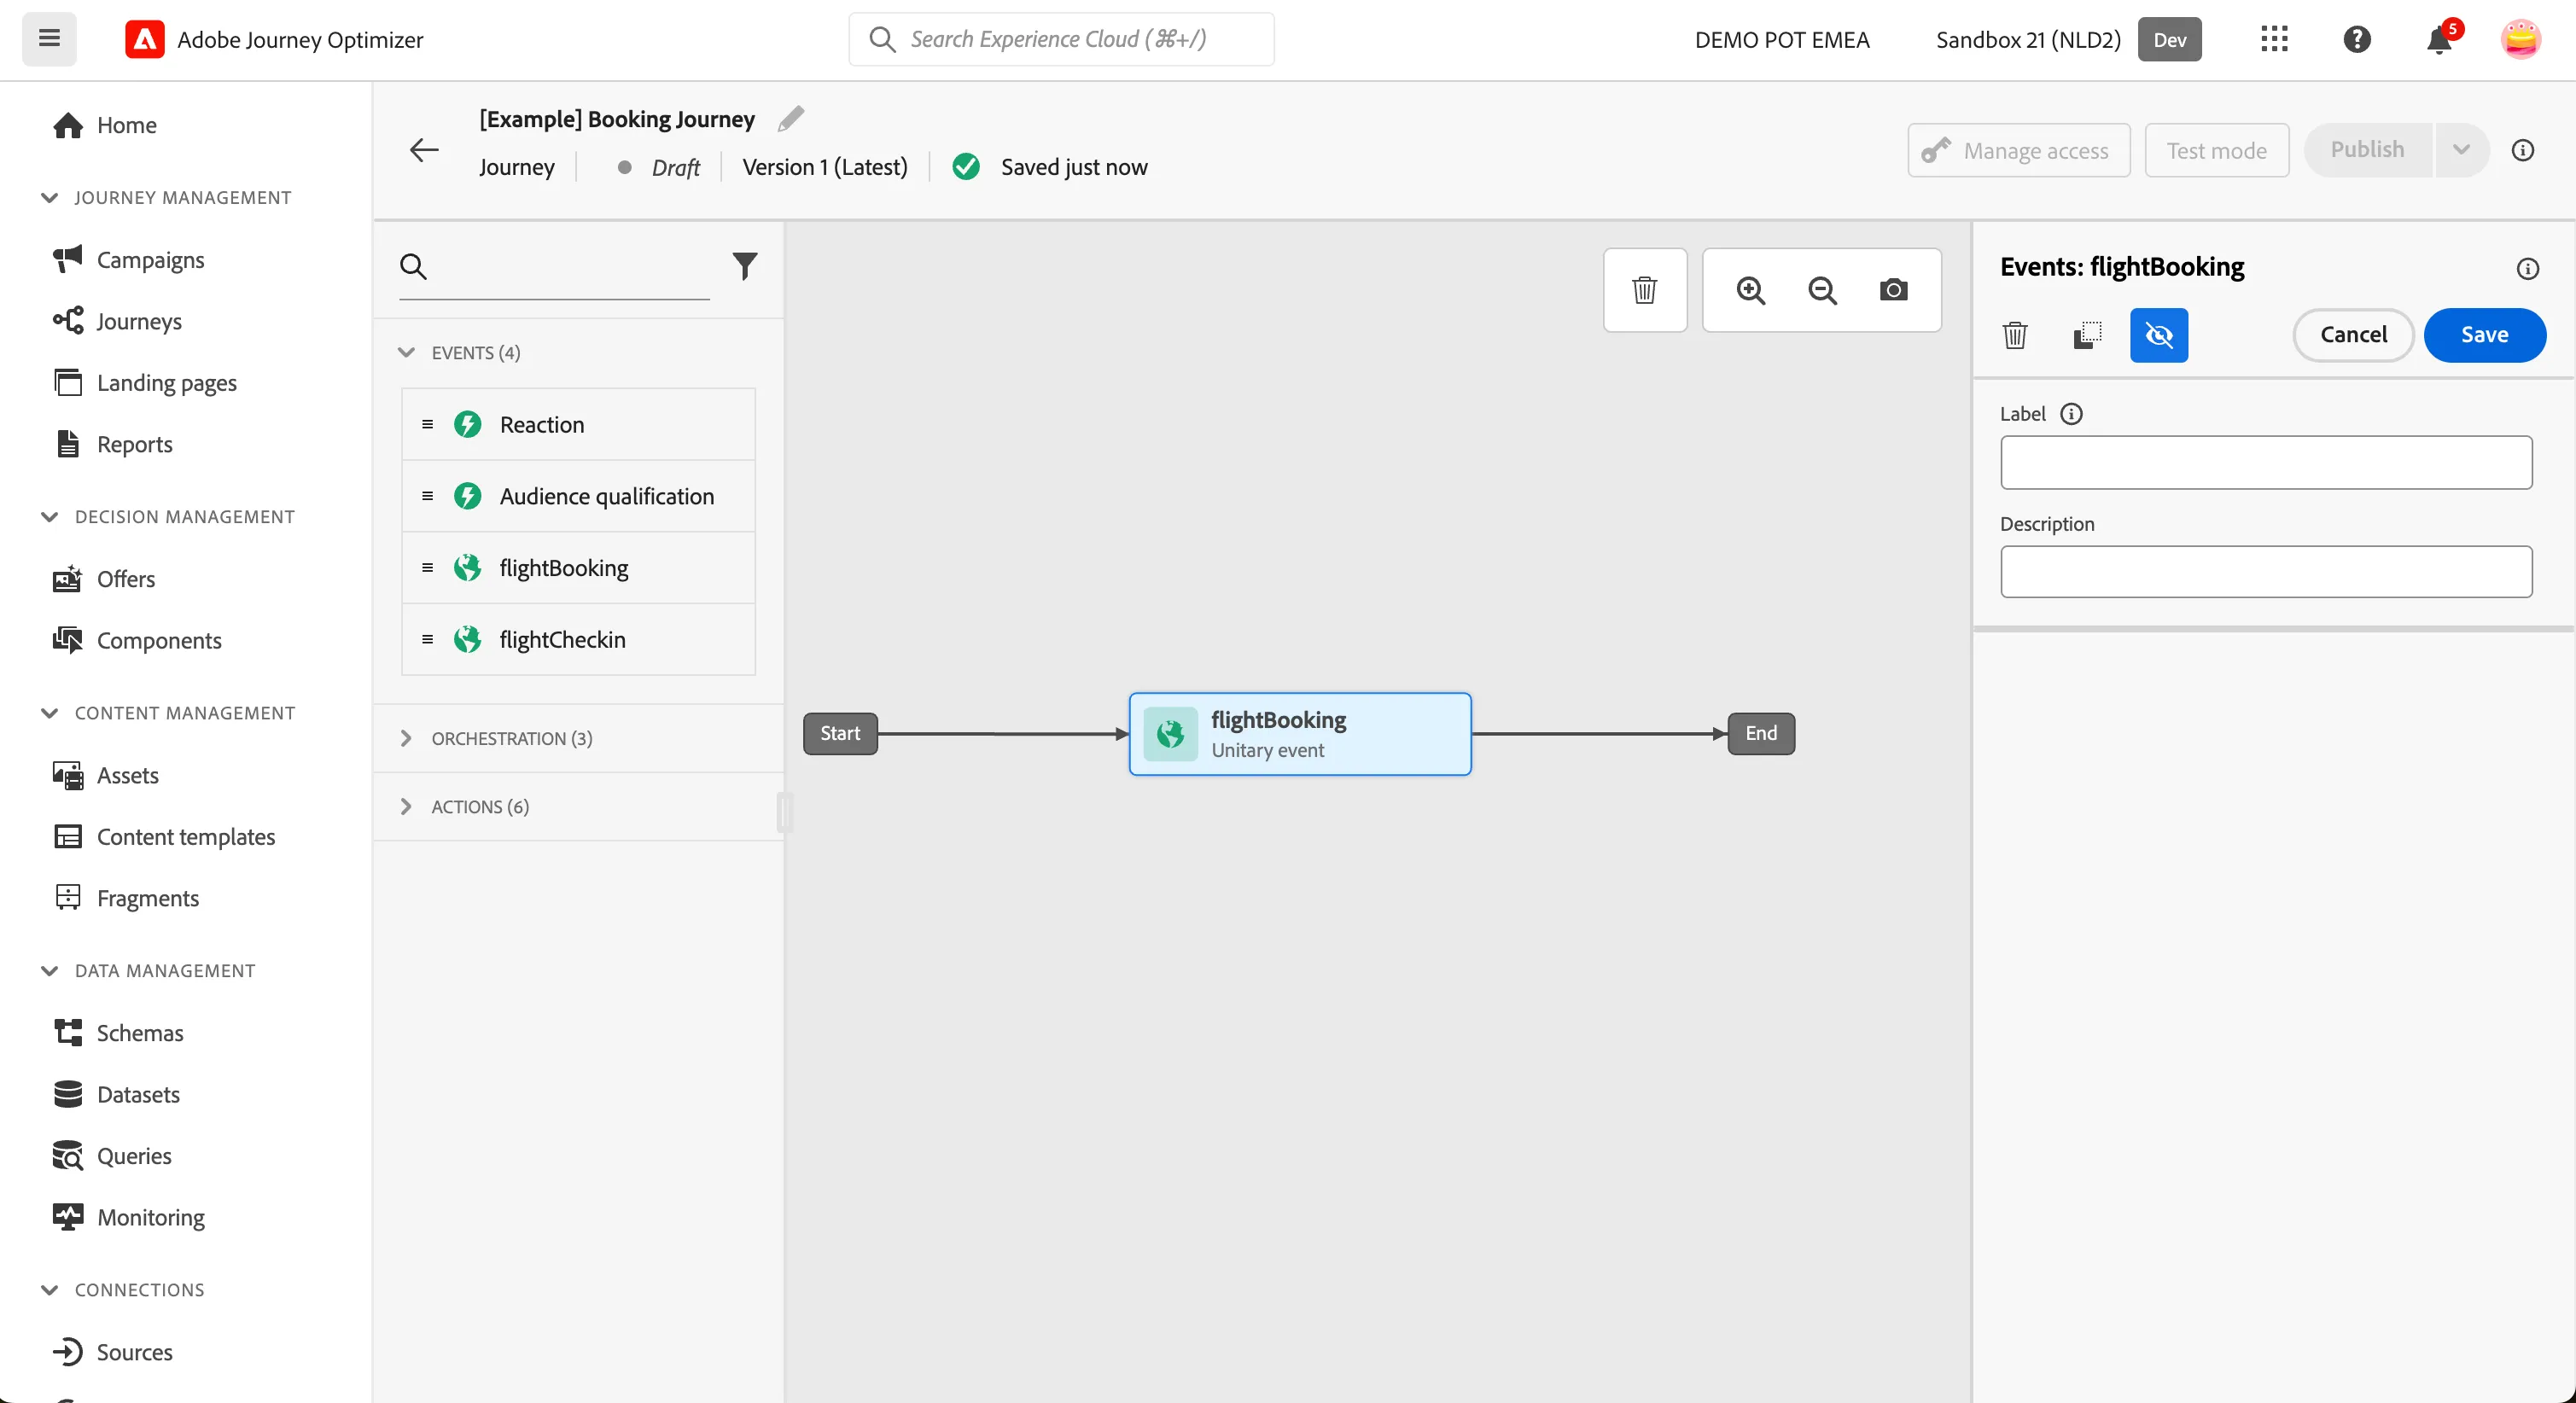
Task: Delete selected canvas item with toolbar trash
Action: point(1645,290)
